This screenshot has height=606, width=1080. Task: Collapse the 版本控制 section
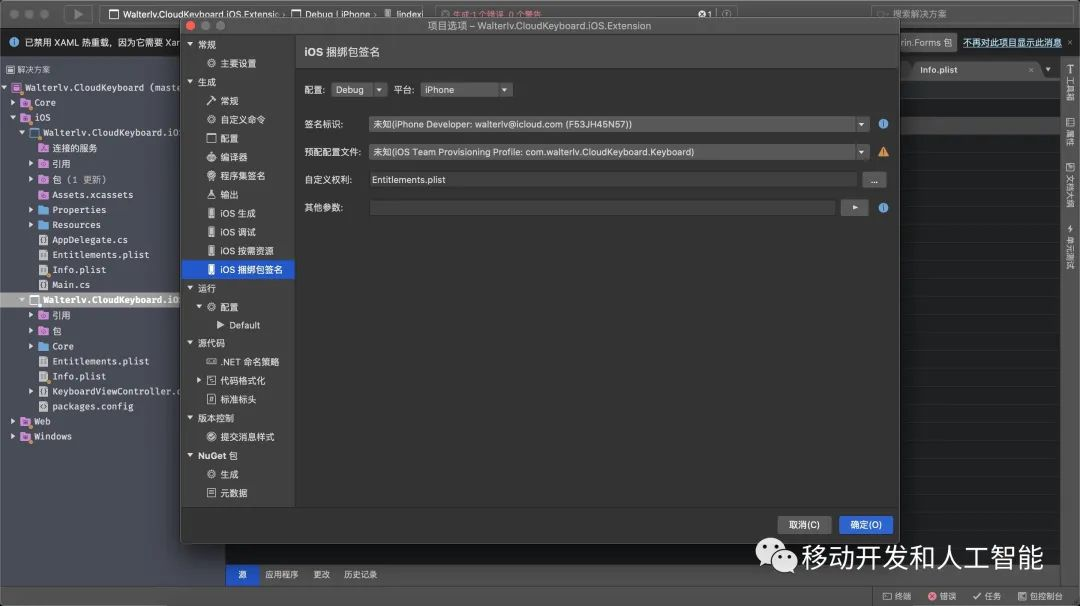pyautogui.click(x=190, y=417)
